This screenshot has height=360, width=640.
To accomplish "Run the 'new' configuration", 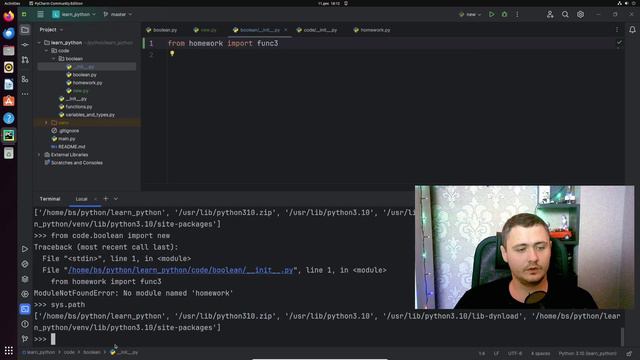I will [x=491, y=14].
